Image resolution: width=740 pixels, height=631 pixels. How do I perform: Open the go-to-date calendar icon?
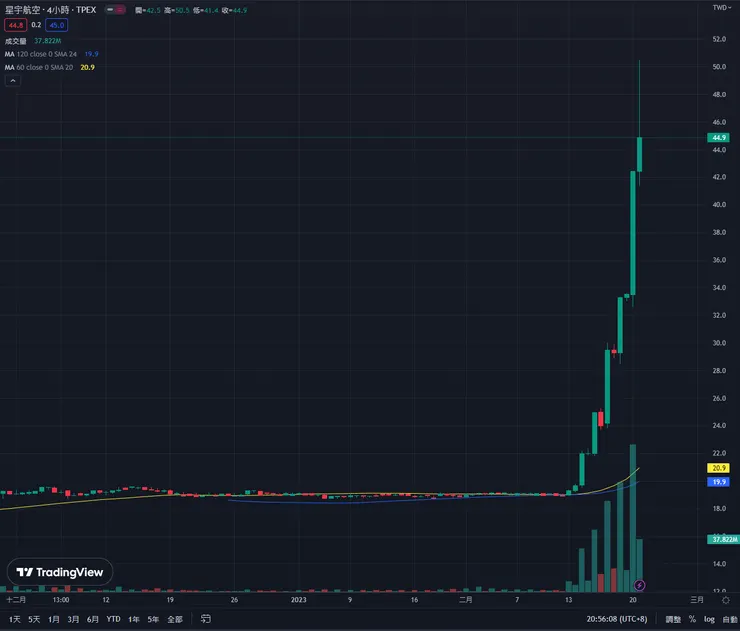pos(206,619)
